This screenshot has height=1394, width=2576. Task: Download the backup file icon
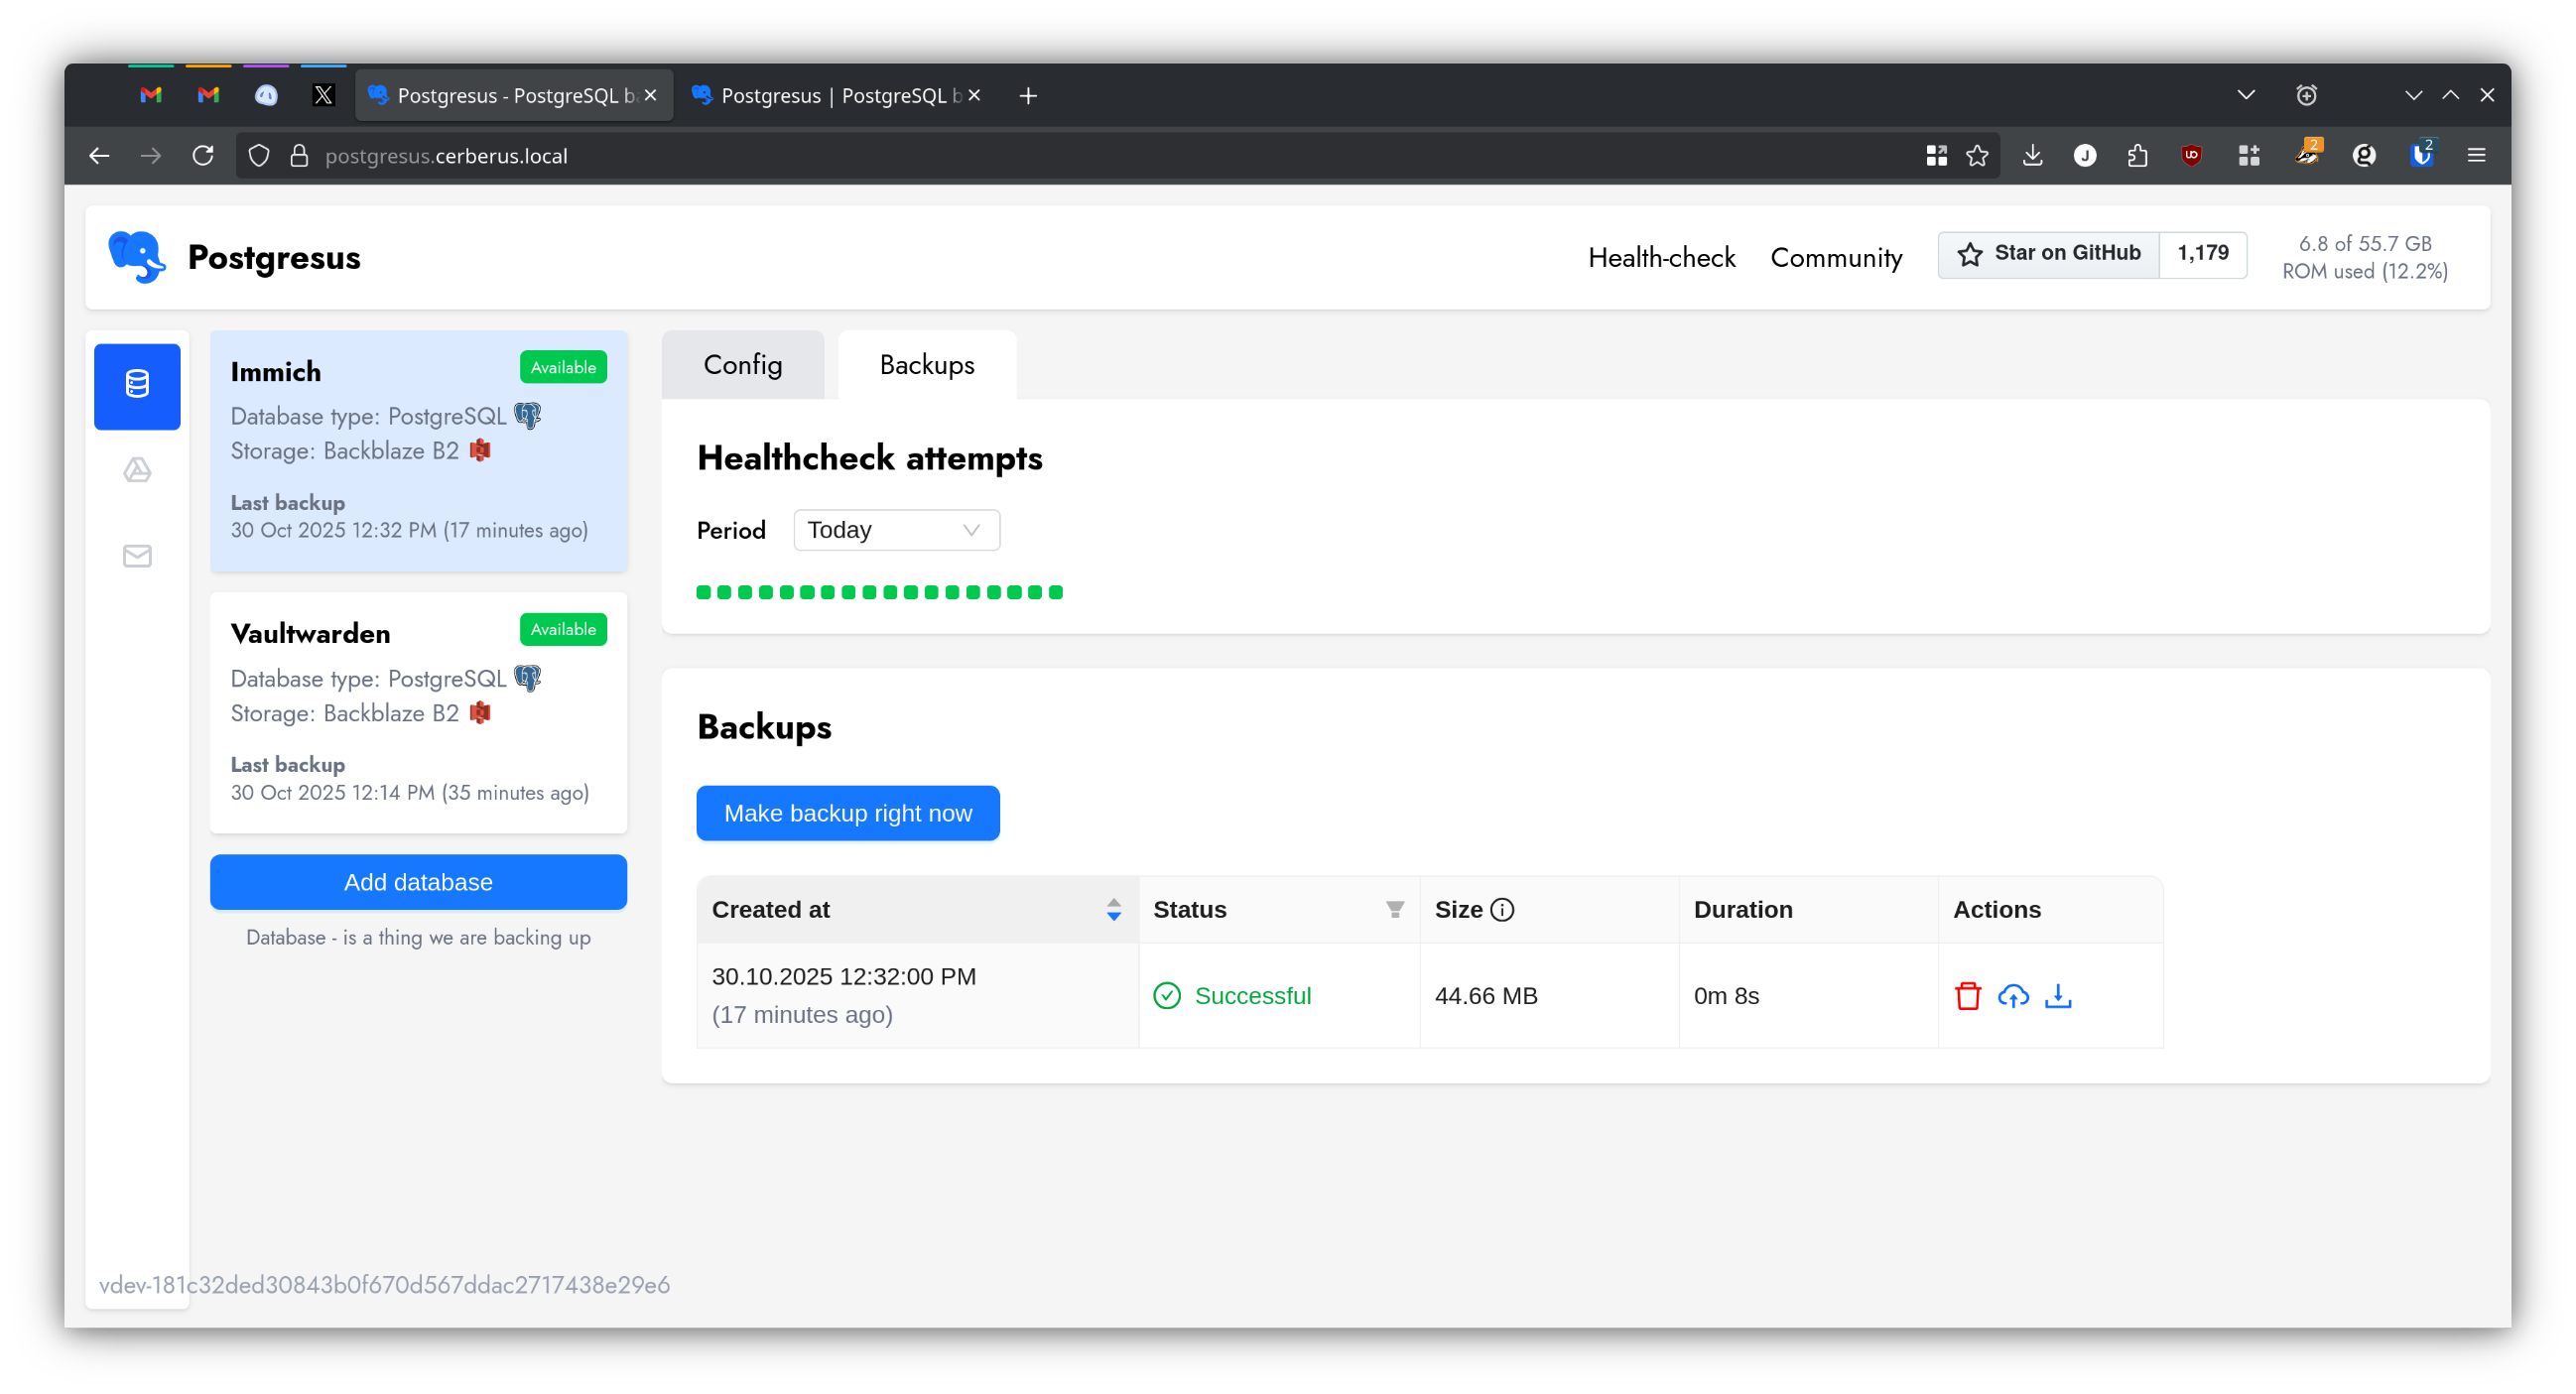coord(2058,996)
